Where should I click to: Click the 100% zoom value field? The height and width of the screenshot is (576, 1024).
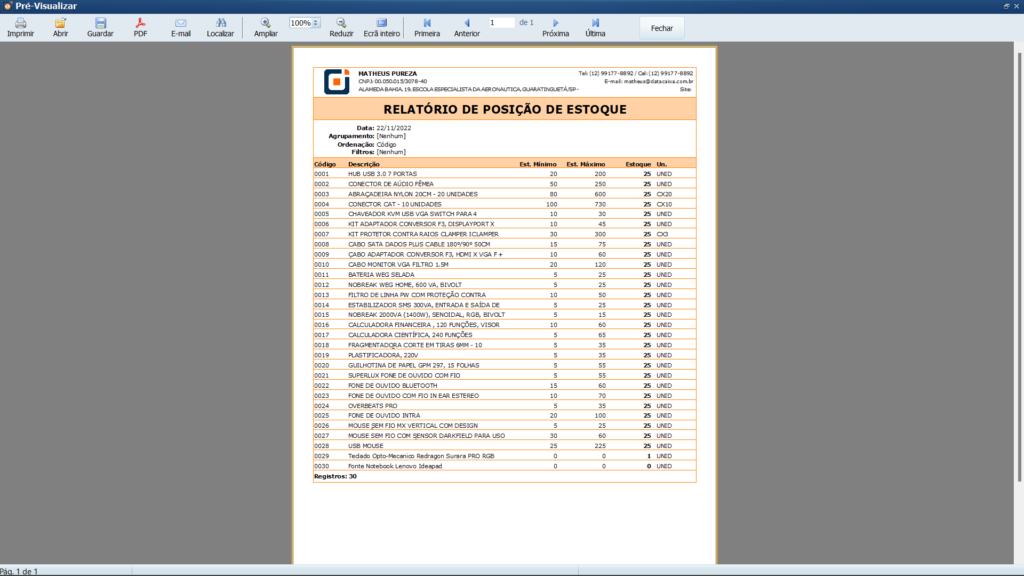300,22
